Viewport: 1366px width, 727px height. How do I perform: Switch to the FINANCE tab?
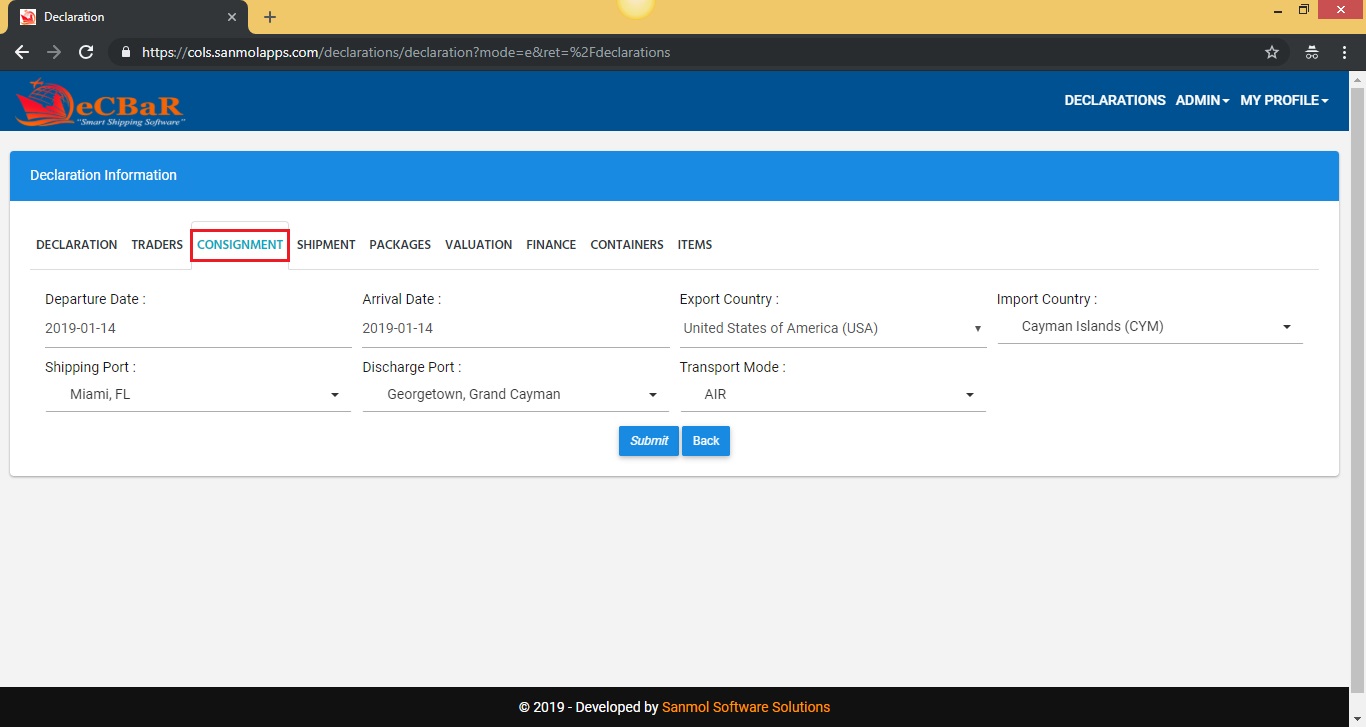click(x=551, y=245)
